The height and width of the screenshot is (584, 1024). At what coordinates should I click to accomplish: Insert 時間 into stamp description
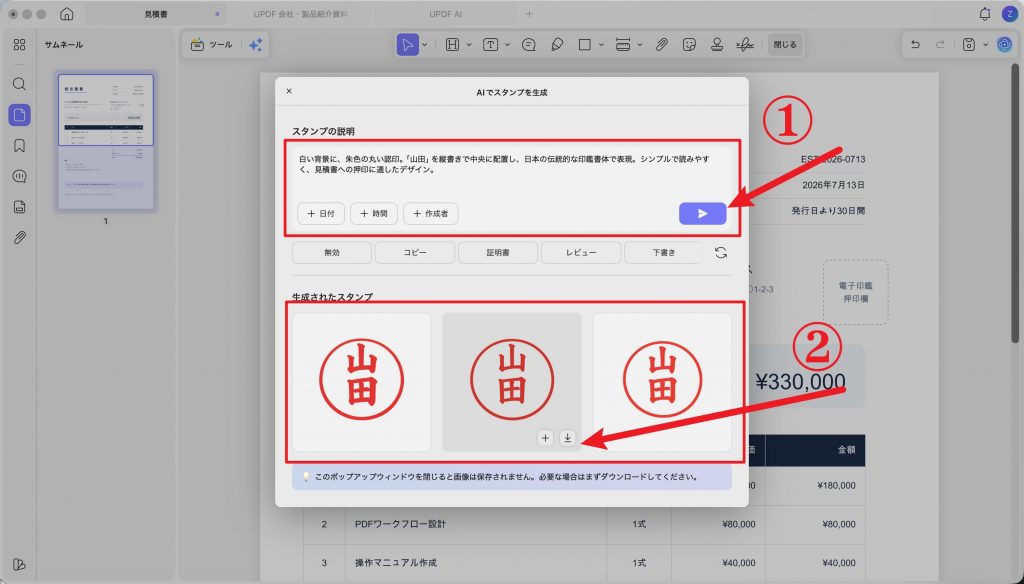click(374, 214)
